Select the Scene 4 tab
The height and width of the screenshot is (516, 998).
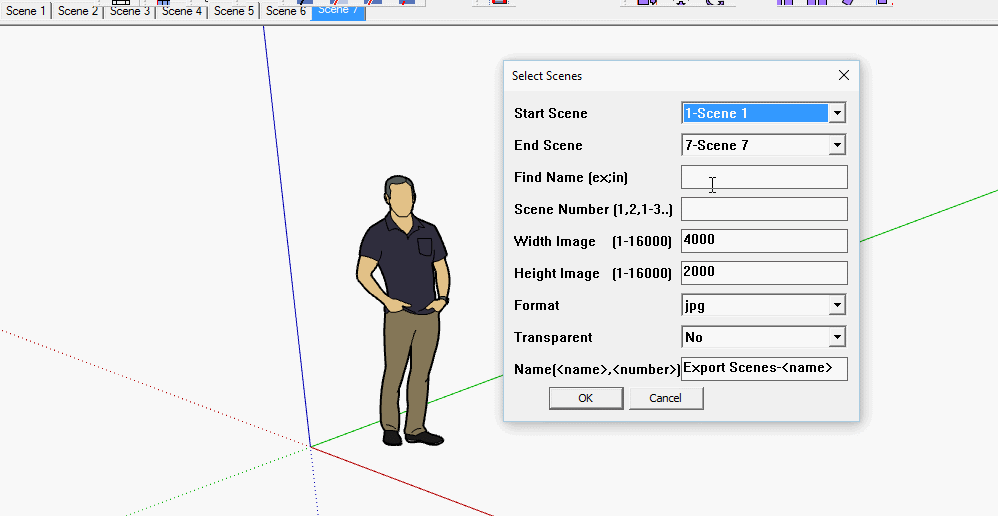point(182,12)
